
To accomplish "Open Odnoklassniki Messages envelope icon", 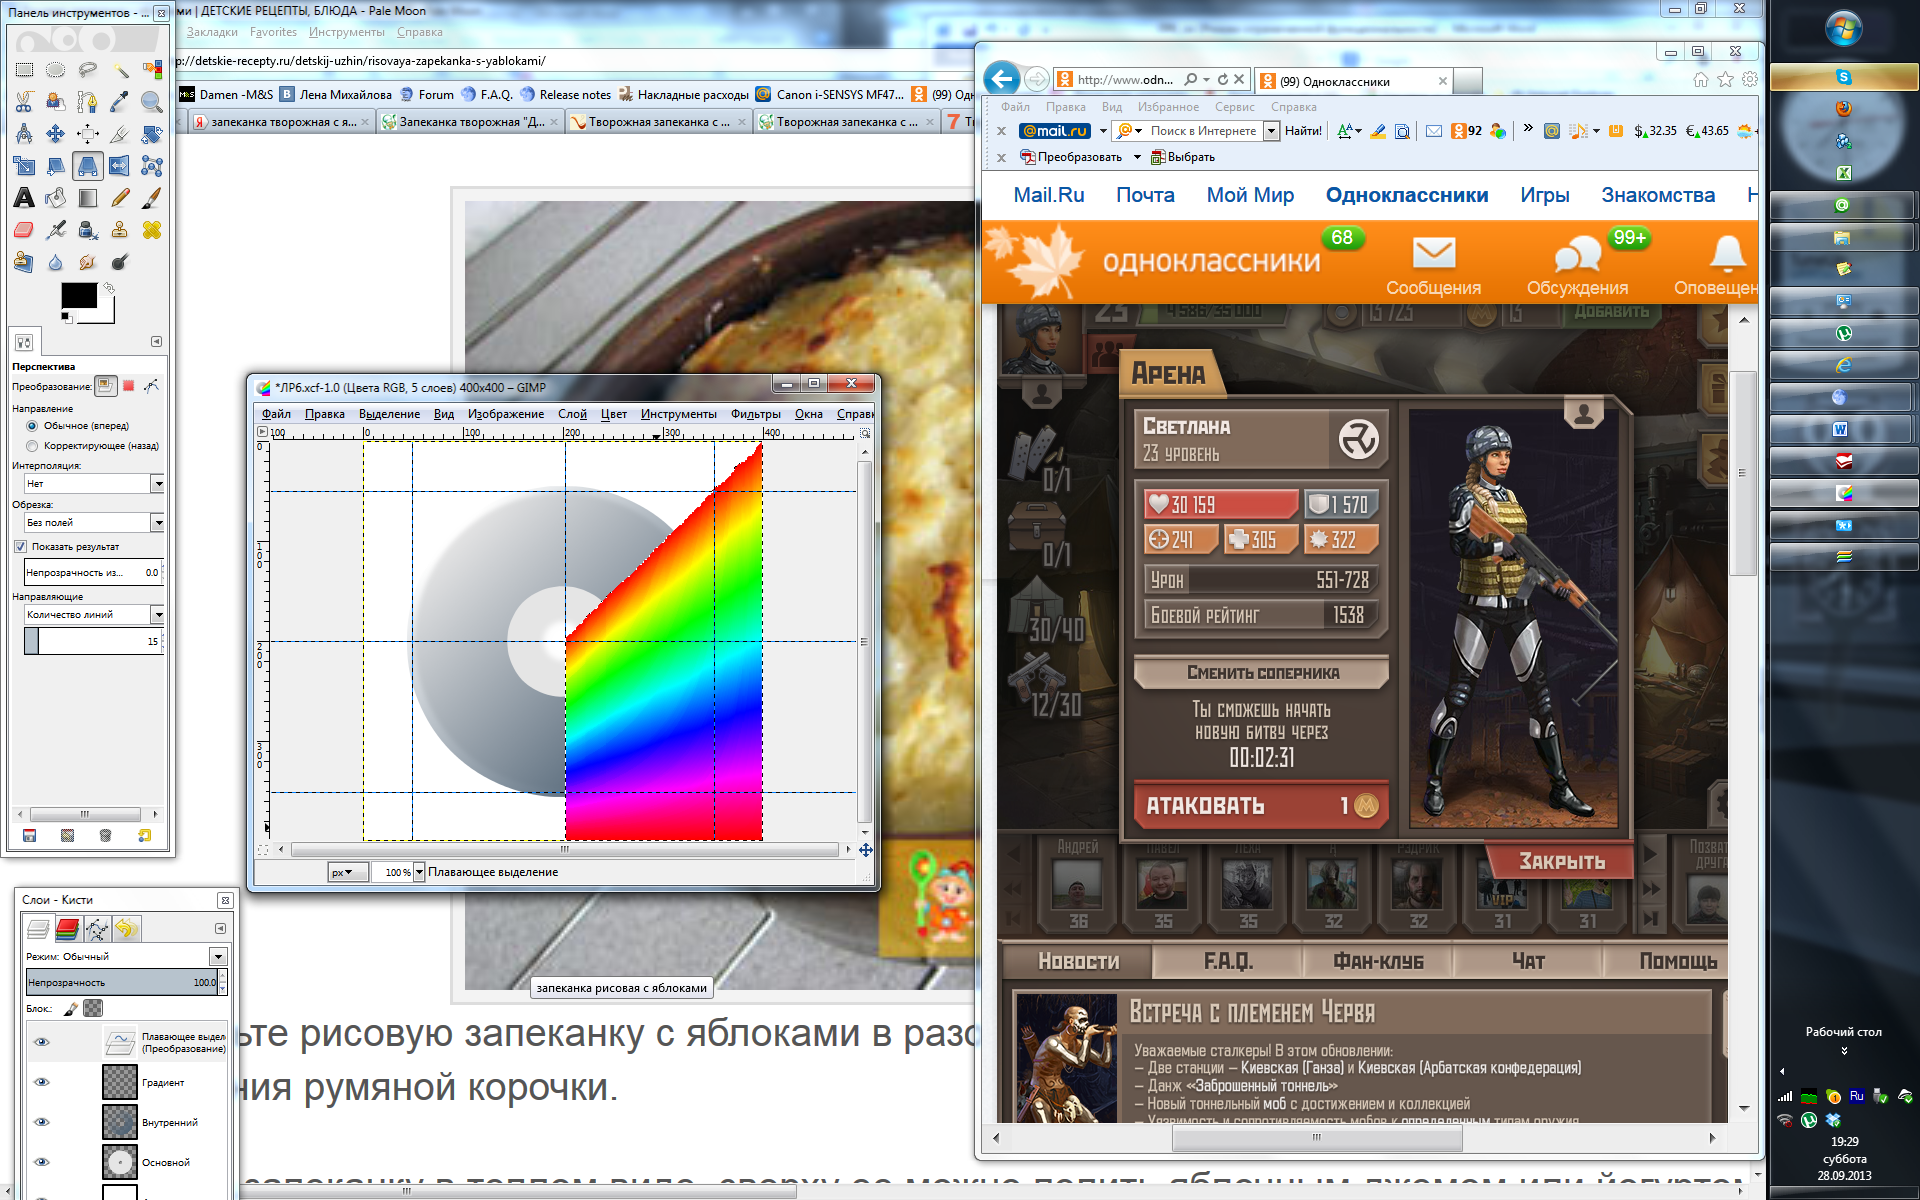I will (x=1433, y=253).
